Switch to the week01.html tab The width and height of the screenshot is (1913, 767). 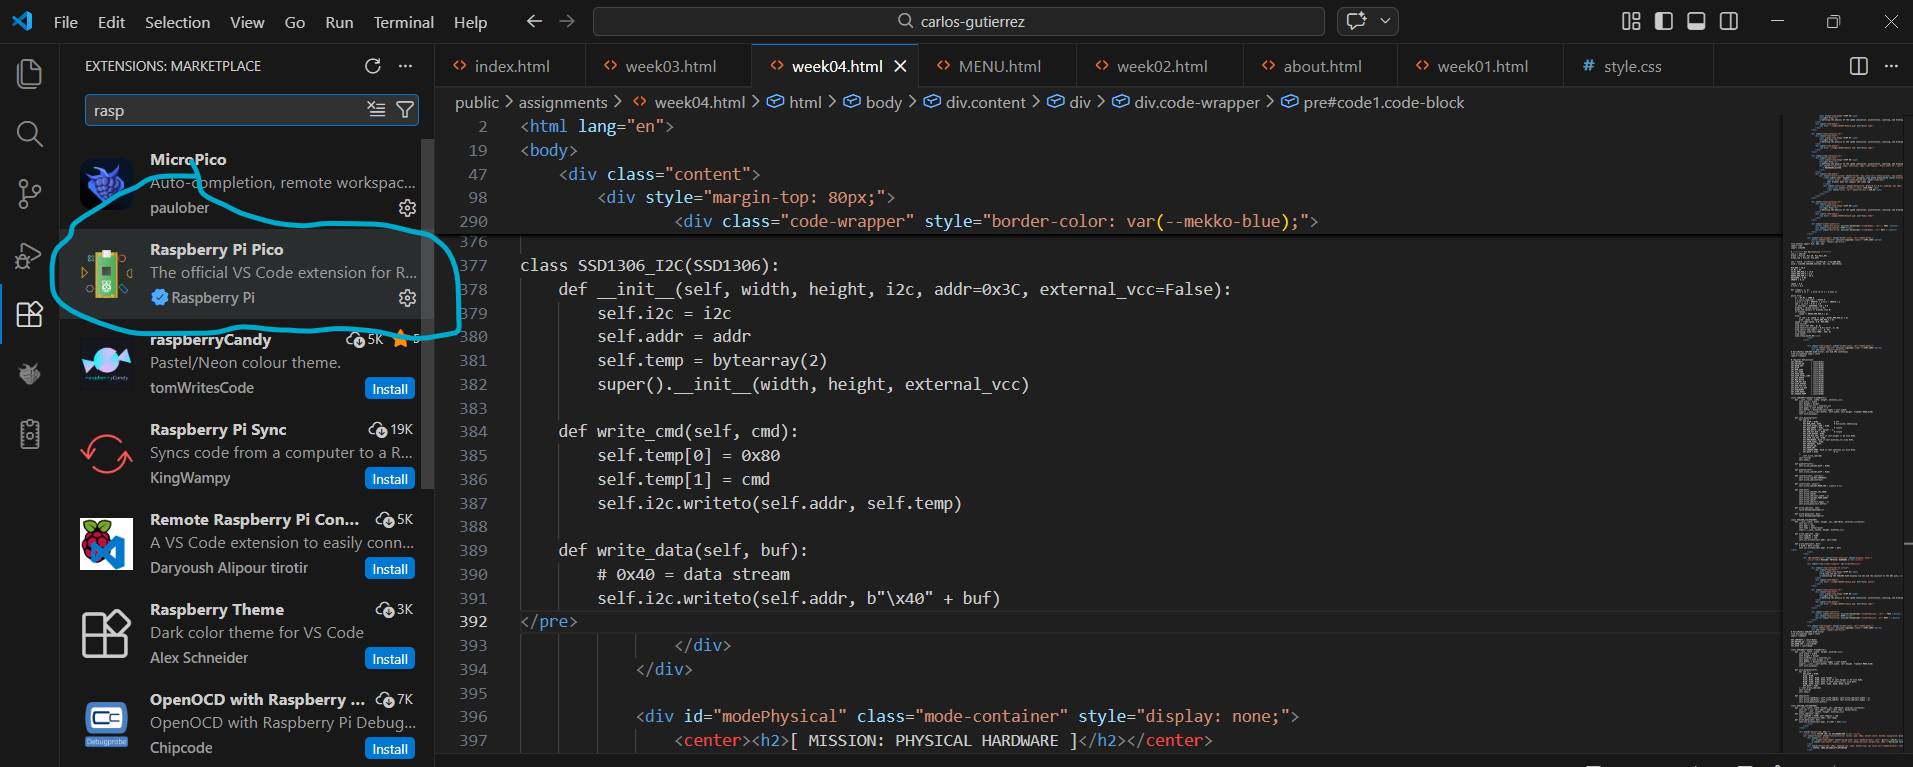1481,66
